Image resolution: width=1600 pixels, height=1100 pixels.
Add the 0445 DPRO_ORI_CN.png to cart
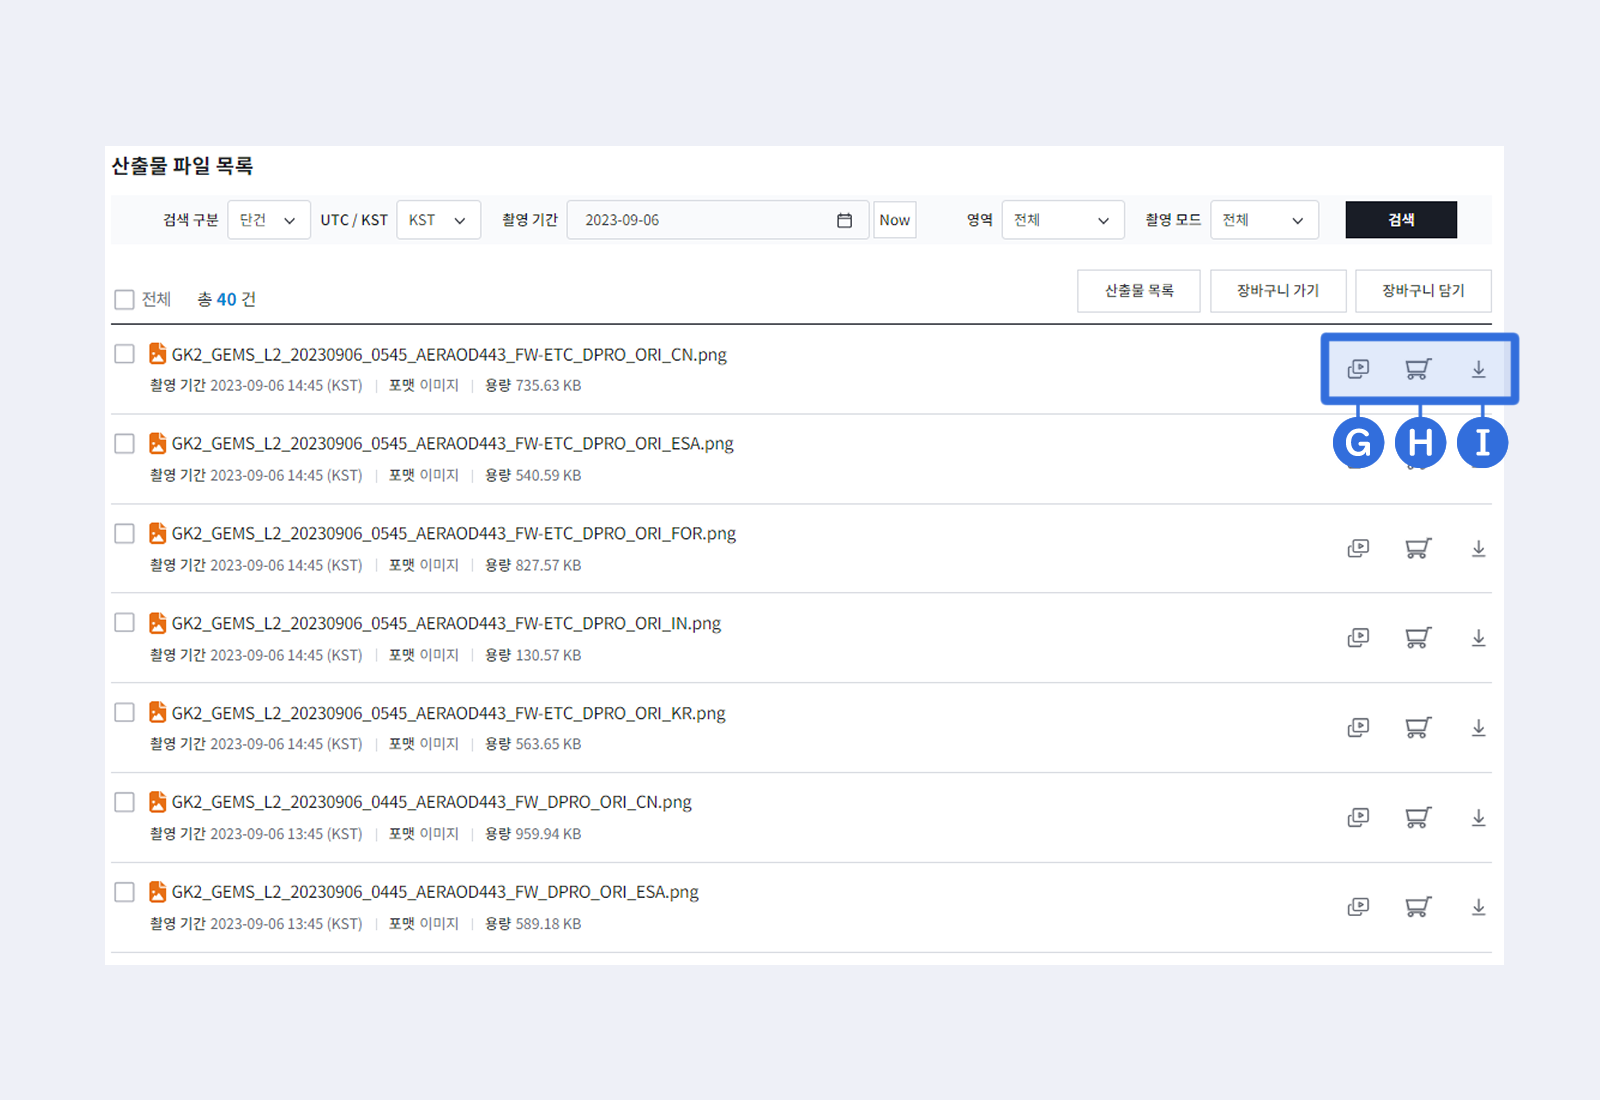point(1418,817)
